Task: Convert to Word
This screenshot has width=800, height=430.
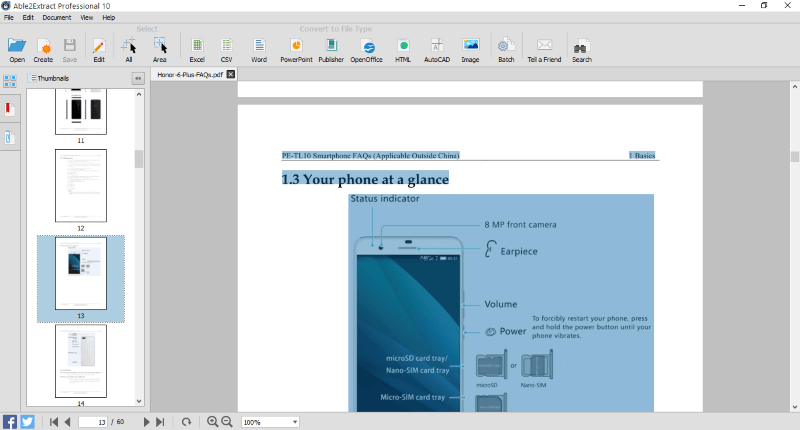Action: tap(259, 50)
